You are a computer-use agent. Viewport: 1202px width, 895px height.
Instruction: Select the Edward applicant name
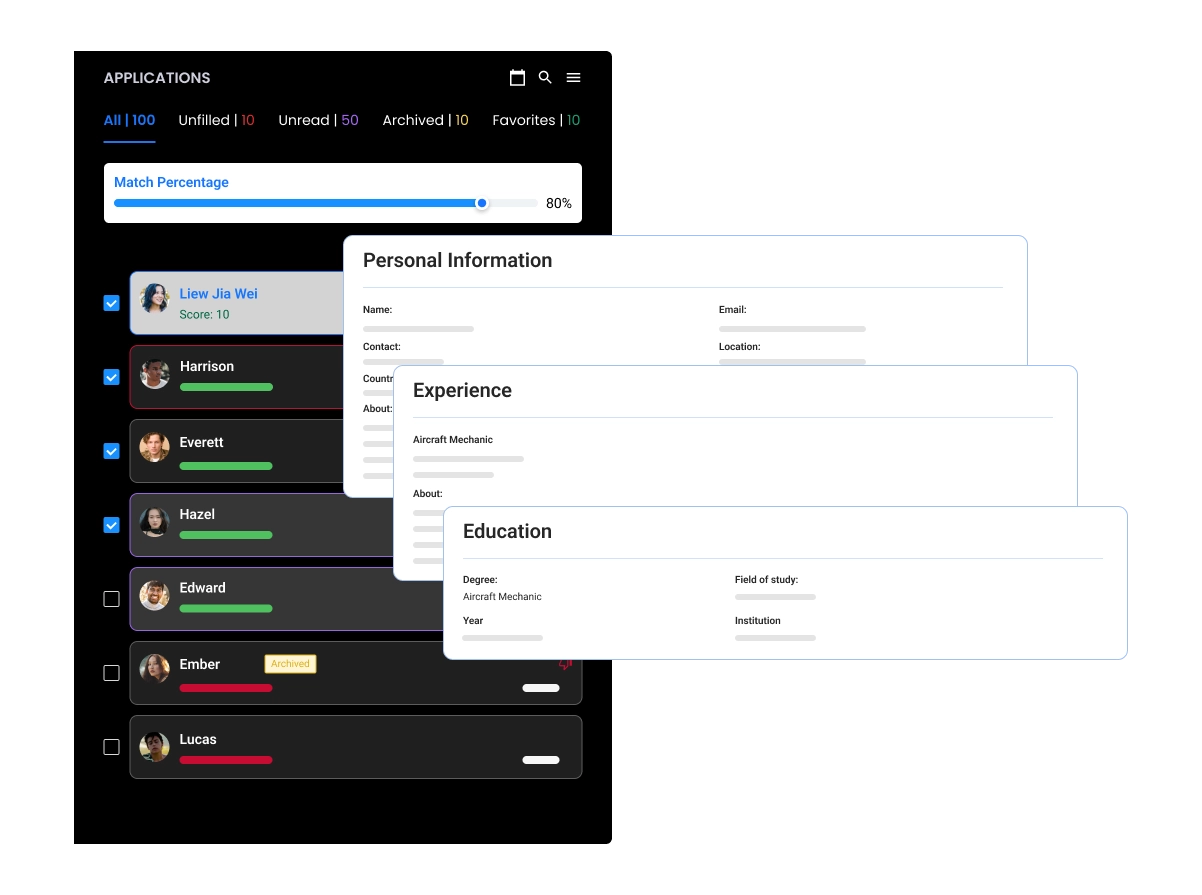coord(202,588)
